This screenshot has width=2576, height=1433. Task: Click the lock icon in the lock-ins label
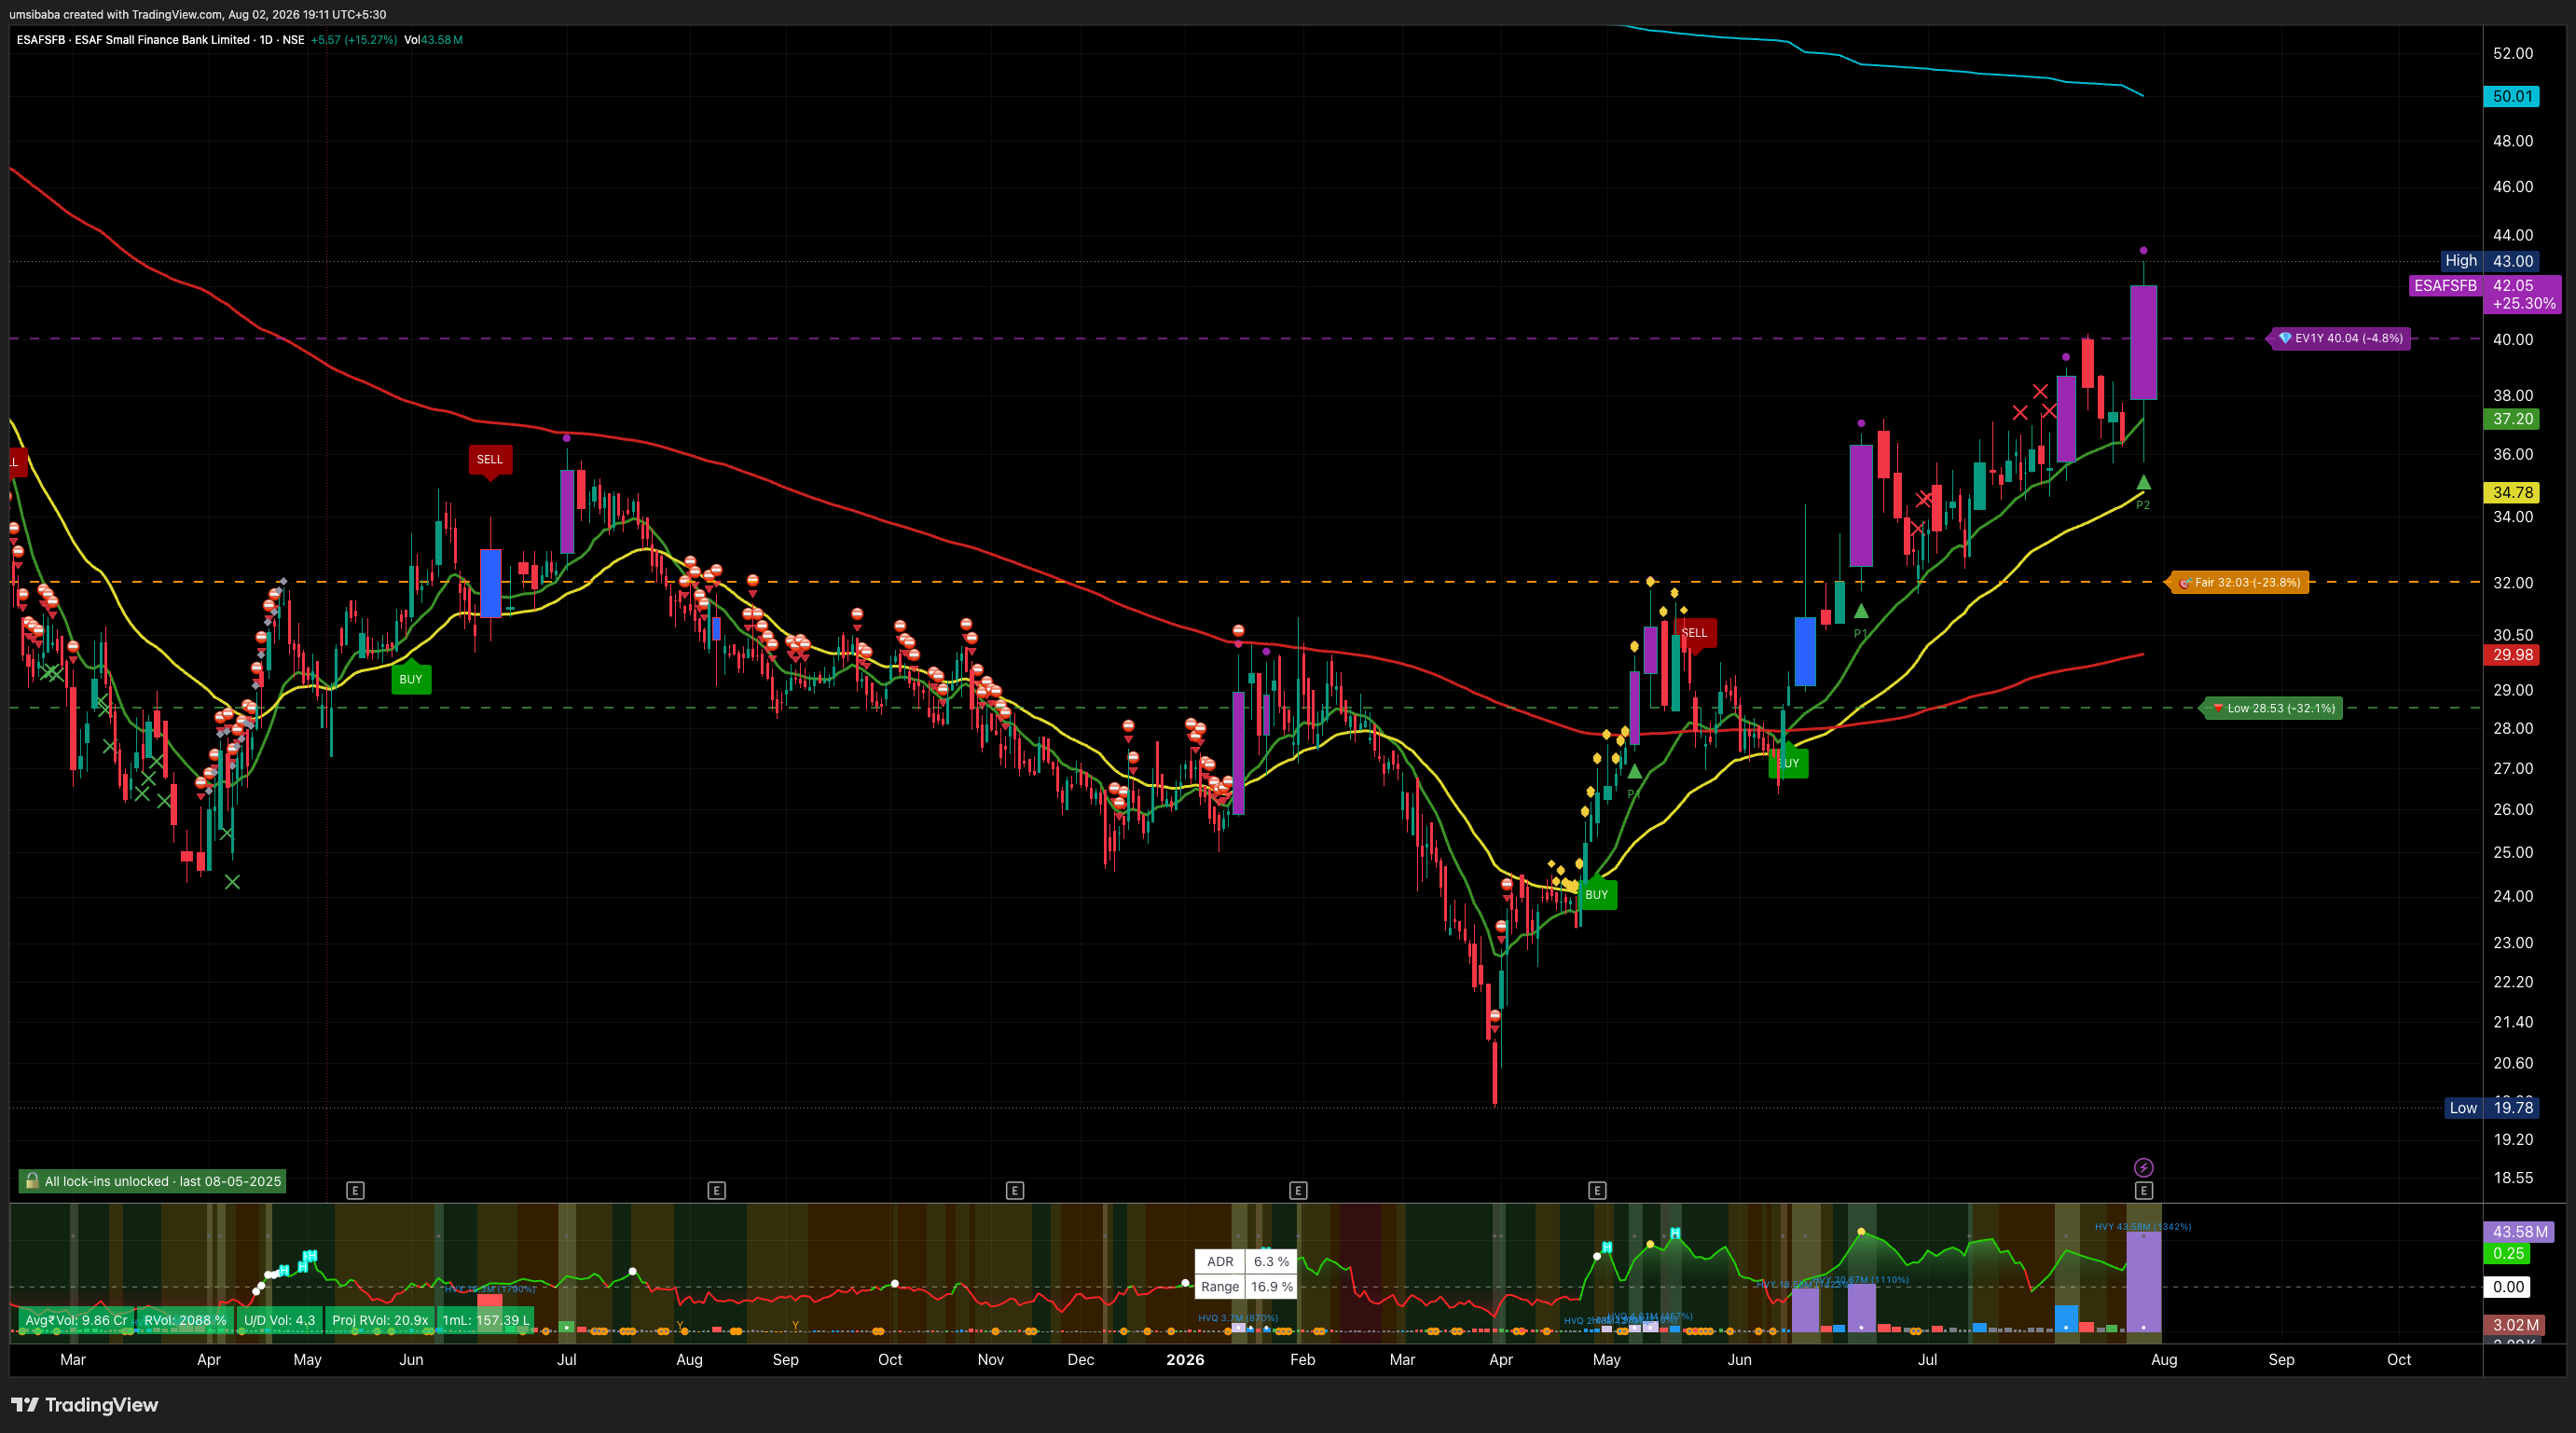pyautogui.click(x=32, y=1181)
